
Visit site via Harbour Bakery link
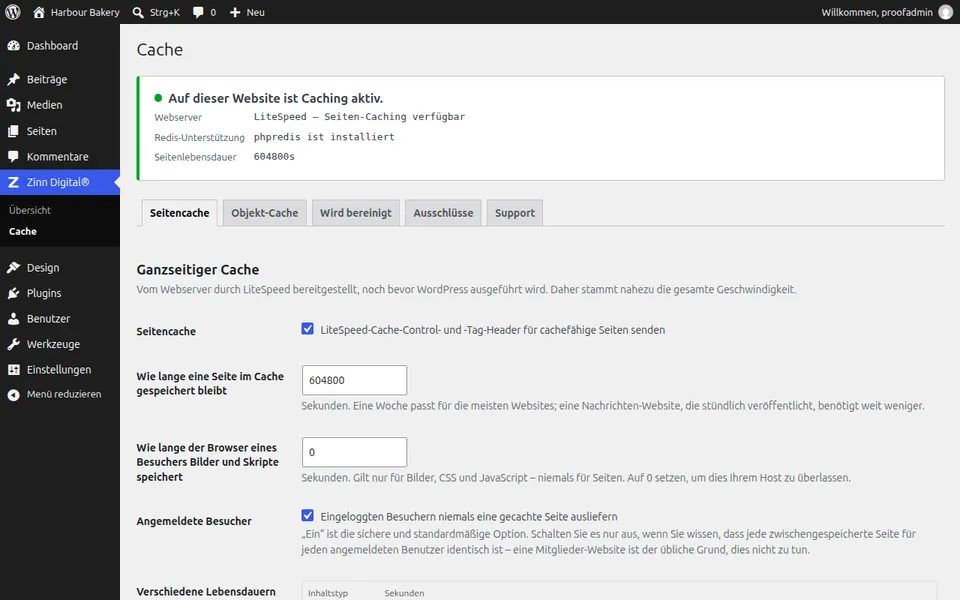[x=77, y=12]
